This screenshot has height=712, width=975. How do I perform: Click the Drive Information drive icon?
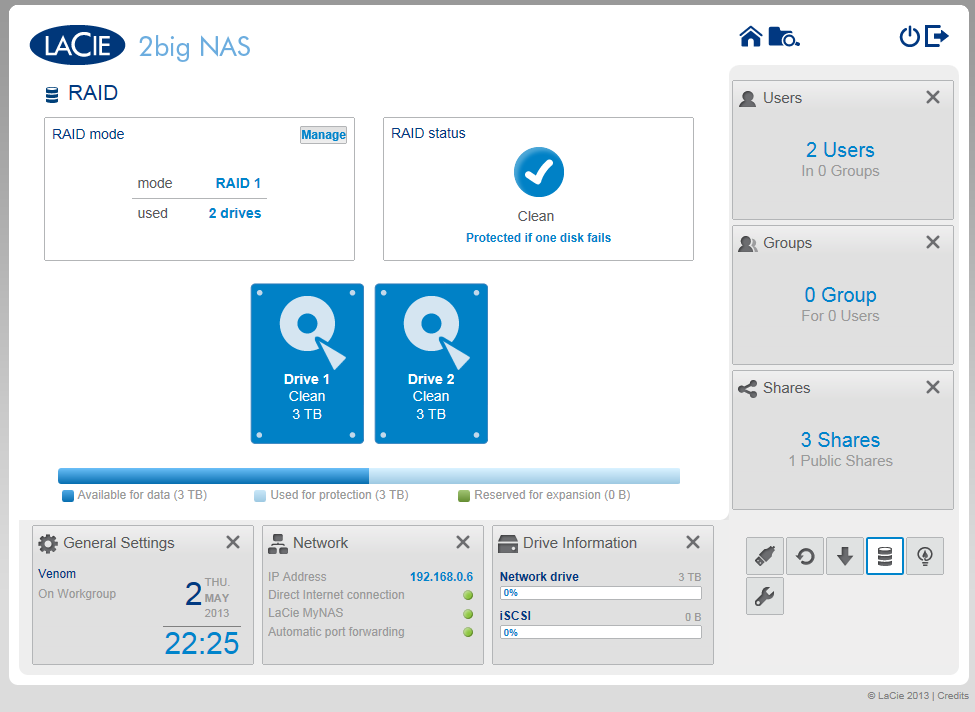pos(508,543)
